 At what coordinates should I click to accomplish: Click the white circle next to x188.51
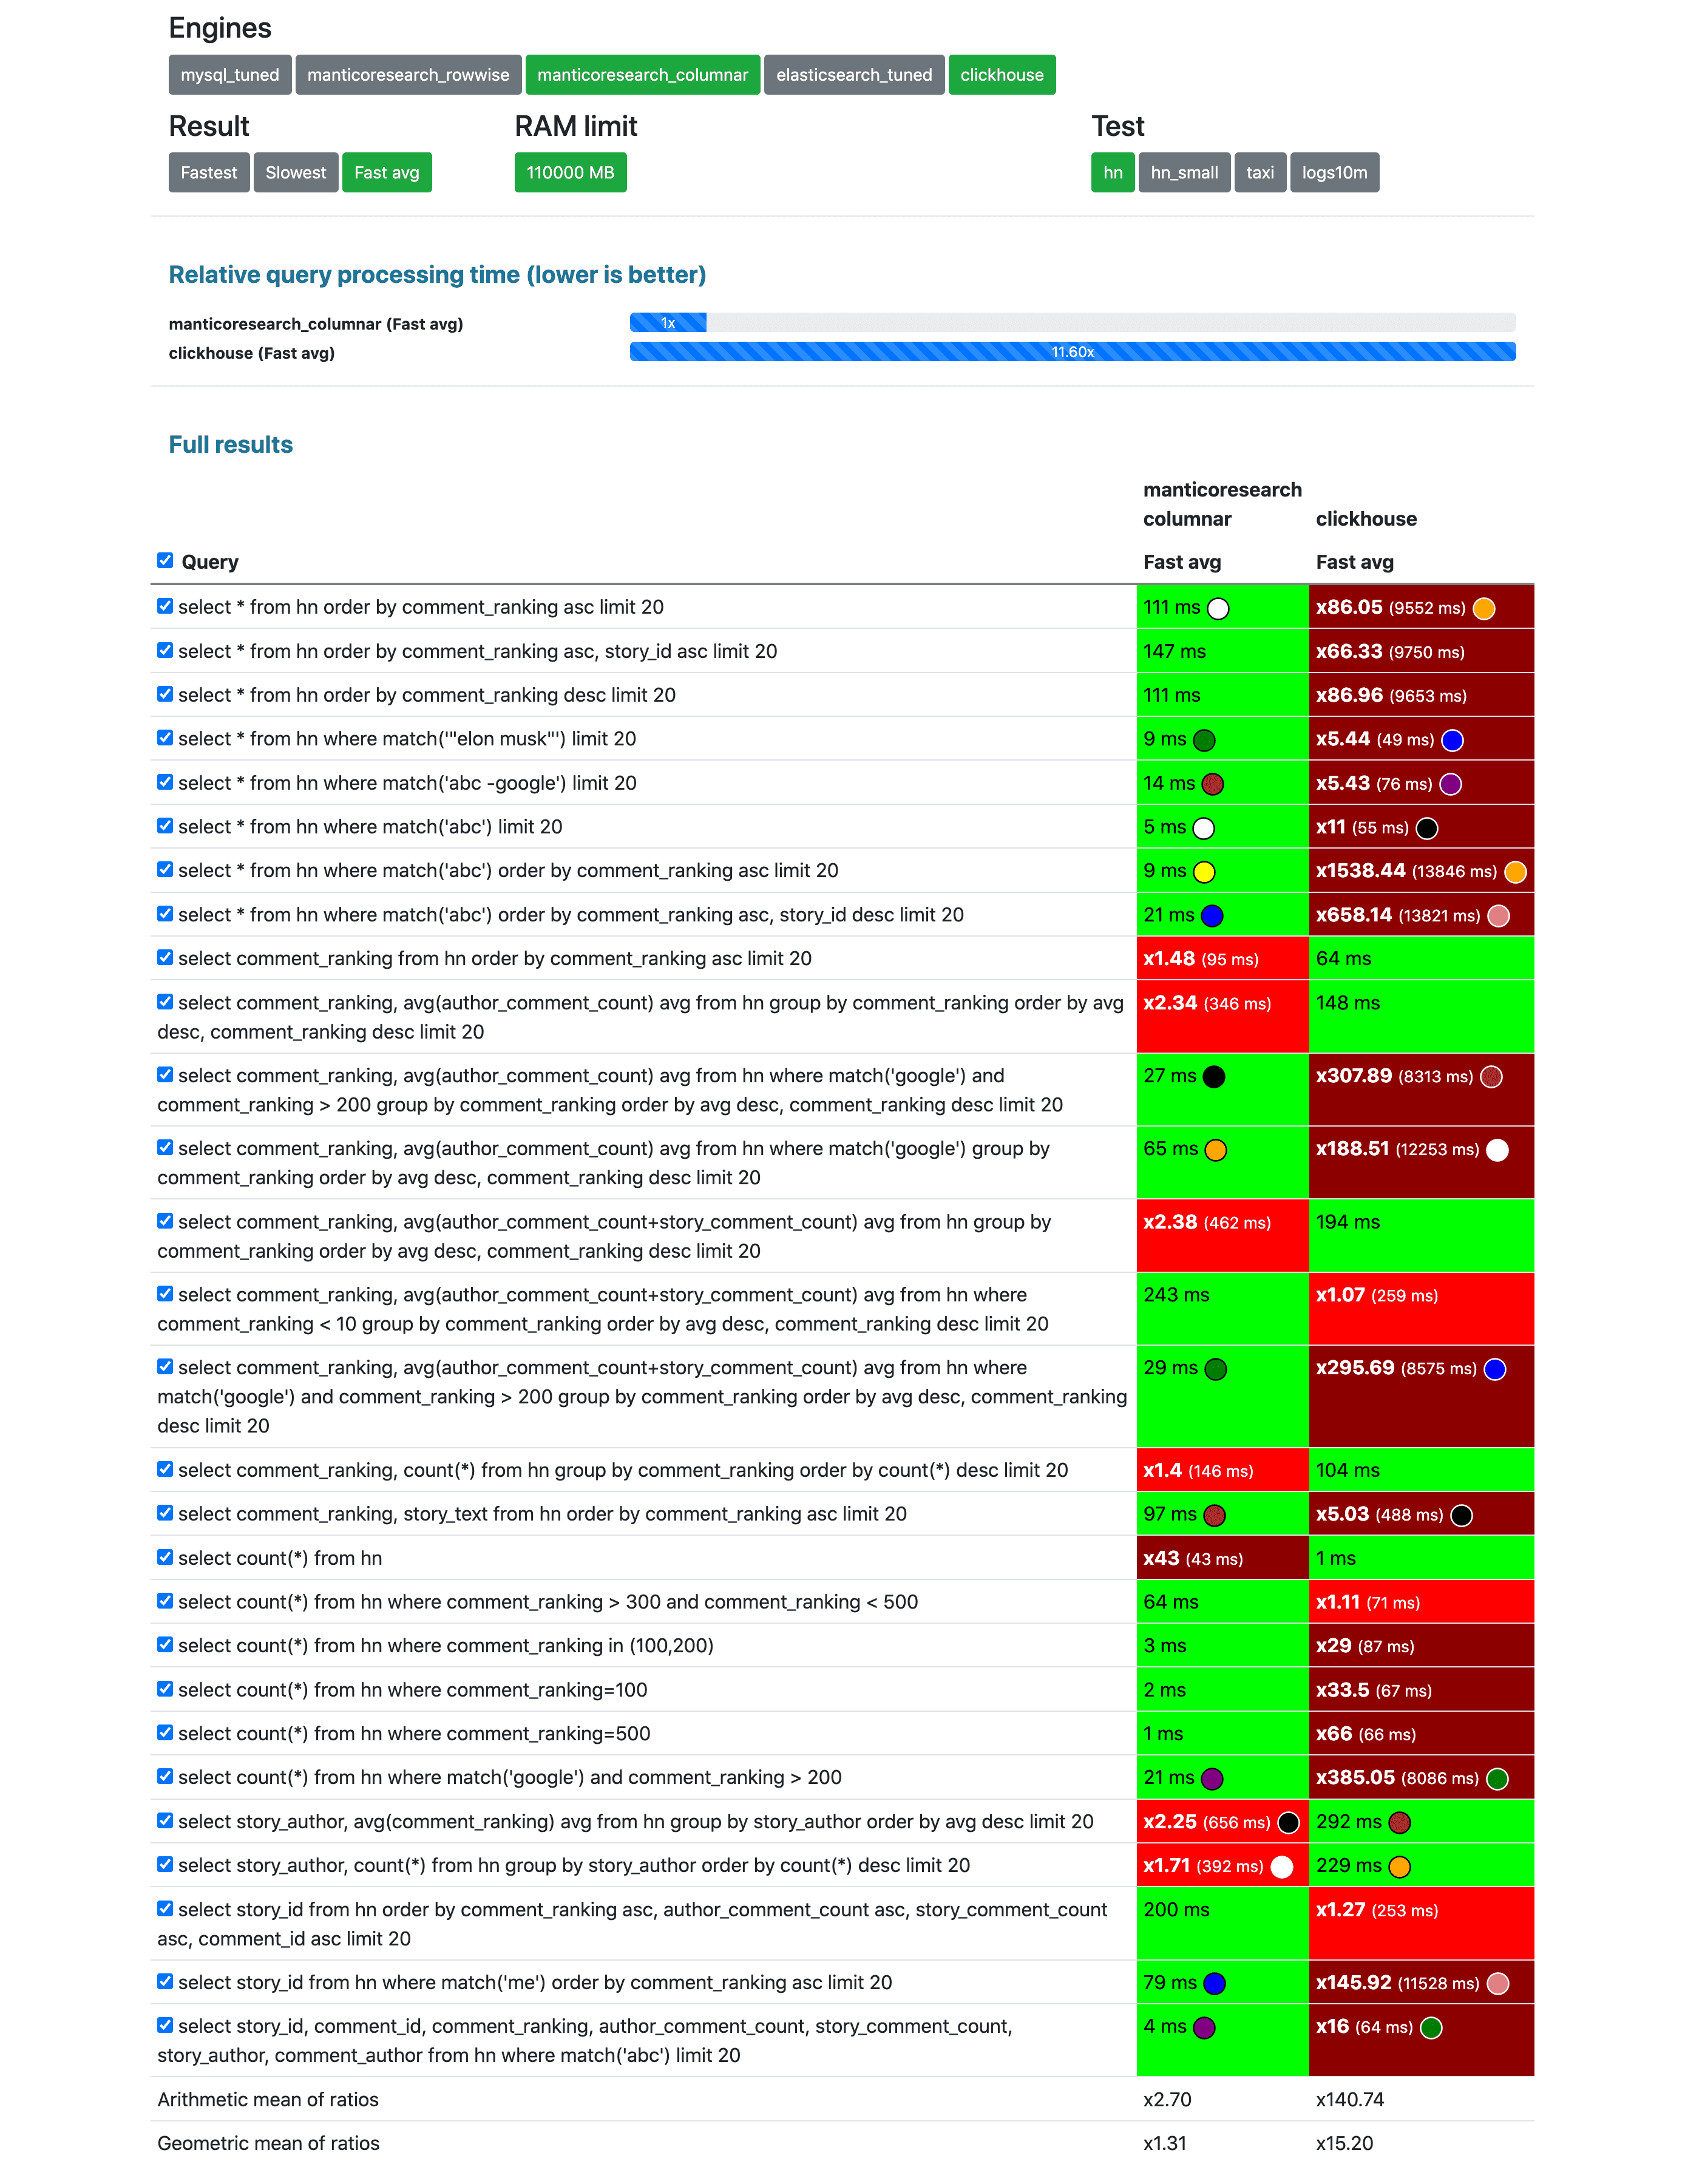tap(1497, 1150)
